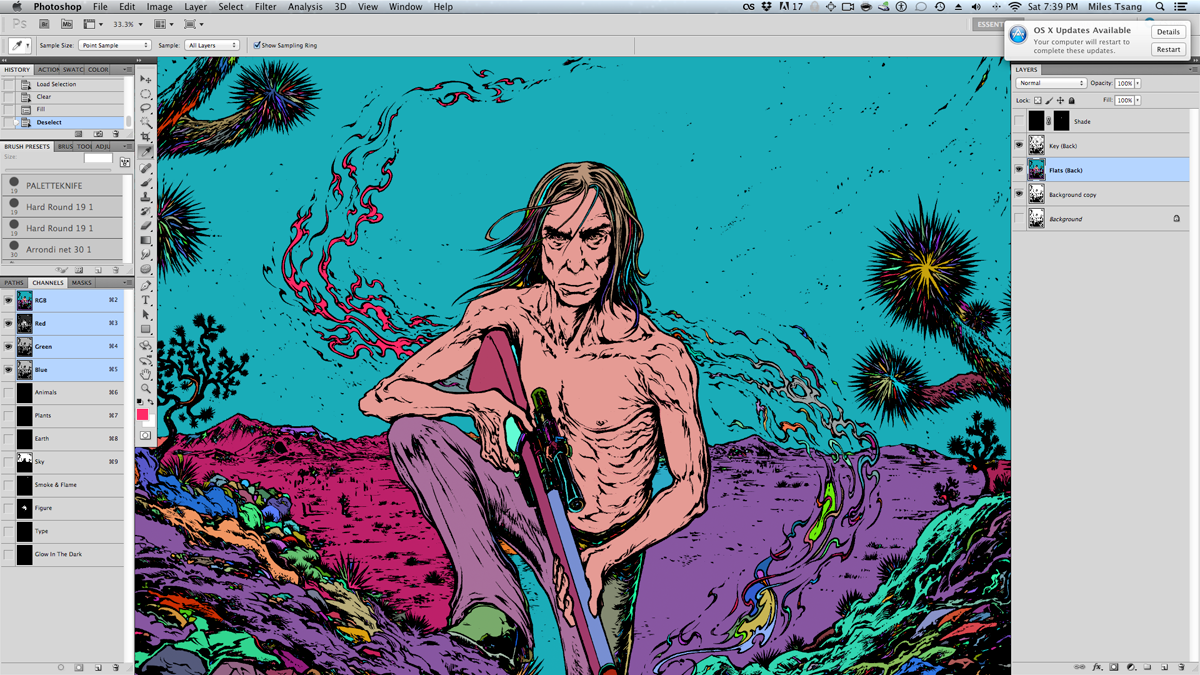Screen dimensions: 1200x675
Task: Toggle Quick Mask mode icon
Action: (146, 435)
